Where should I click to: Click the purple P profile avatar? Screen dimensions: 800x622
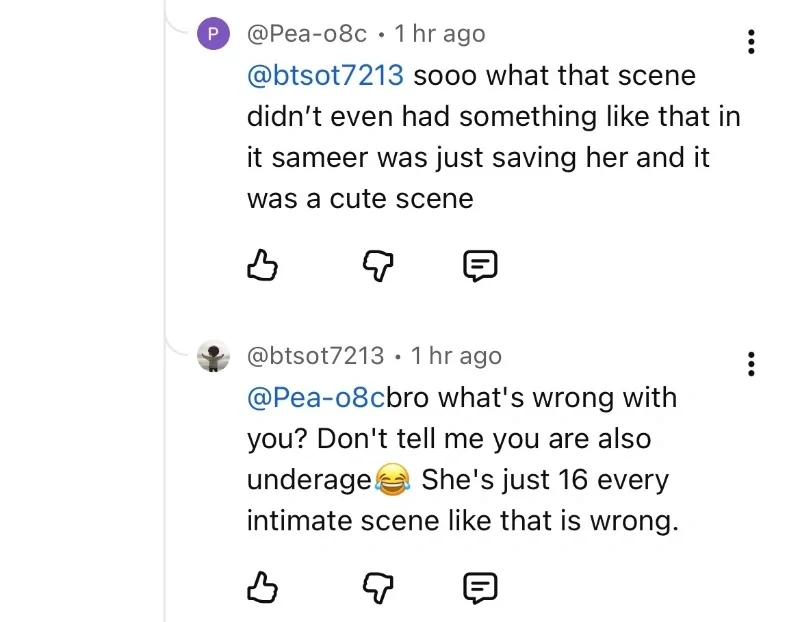coord(213,34)
